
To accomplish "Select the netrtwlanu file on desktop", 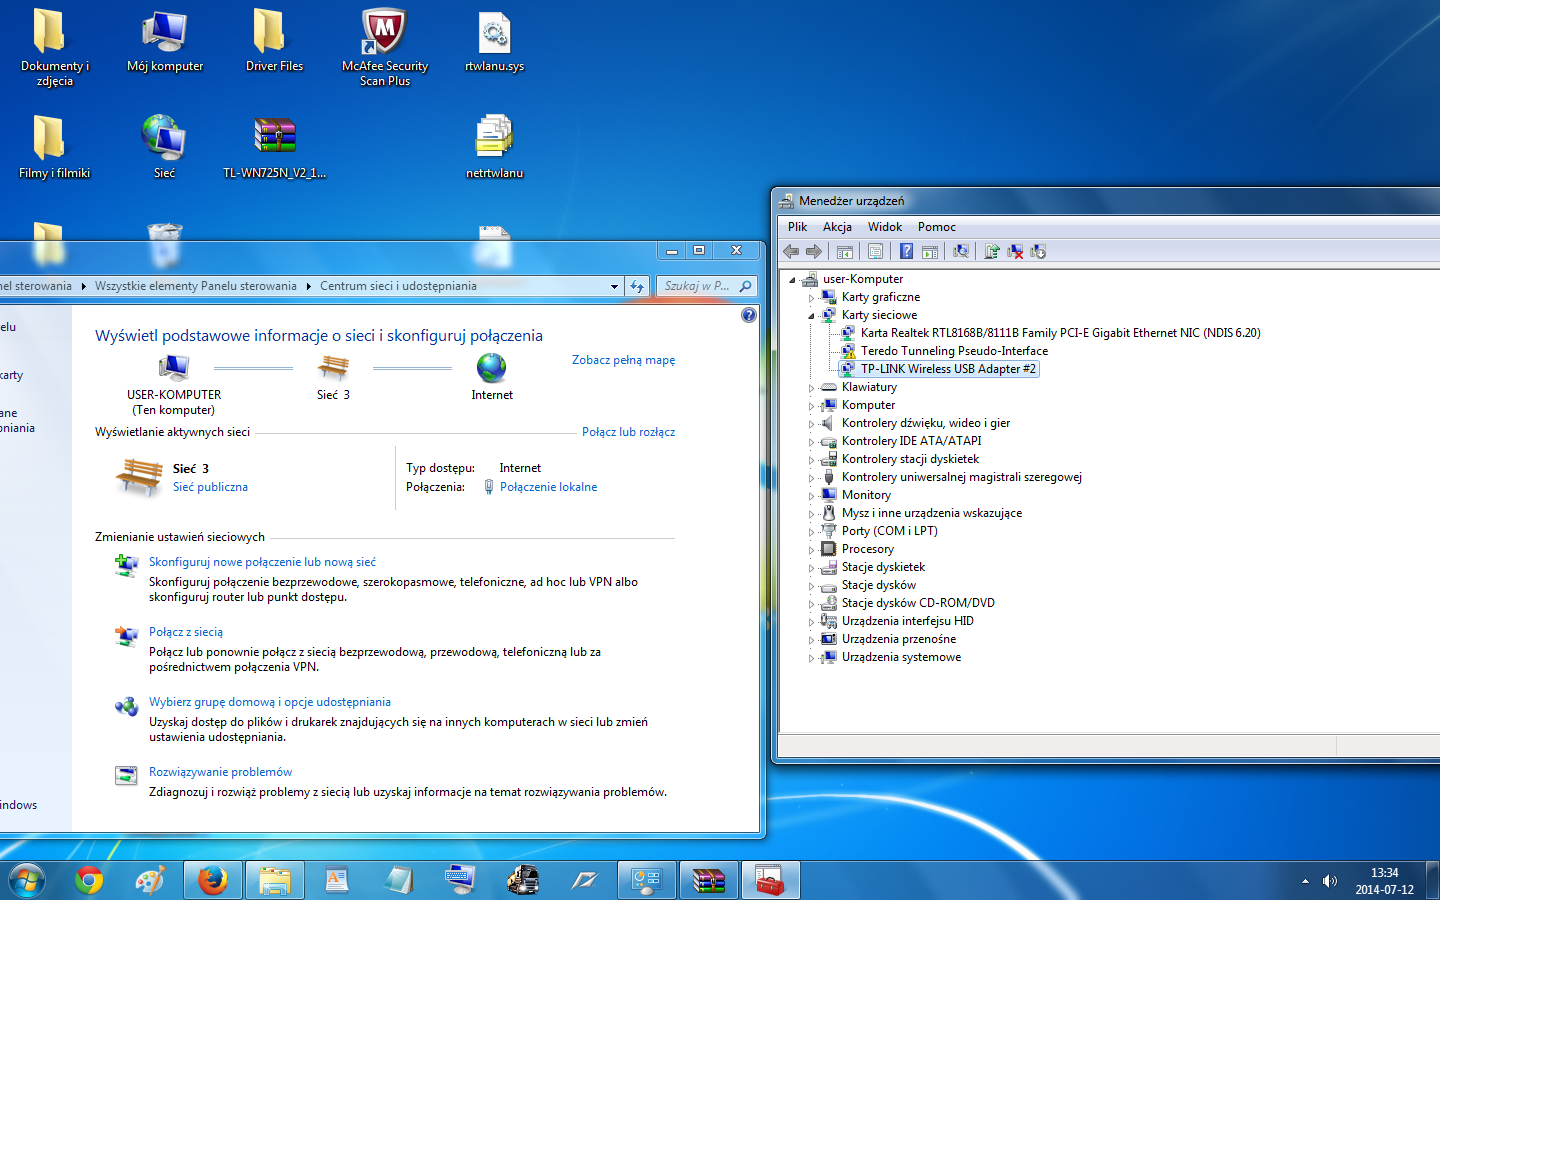I will point(494,147).
